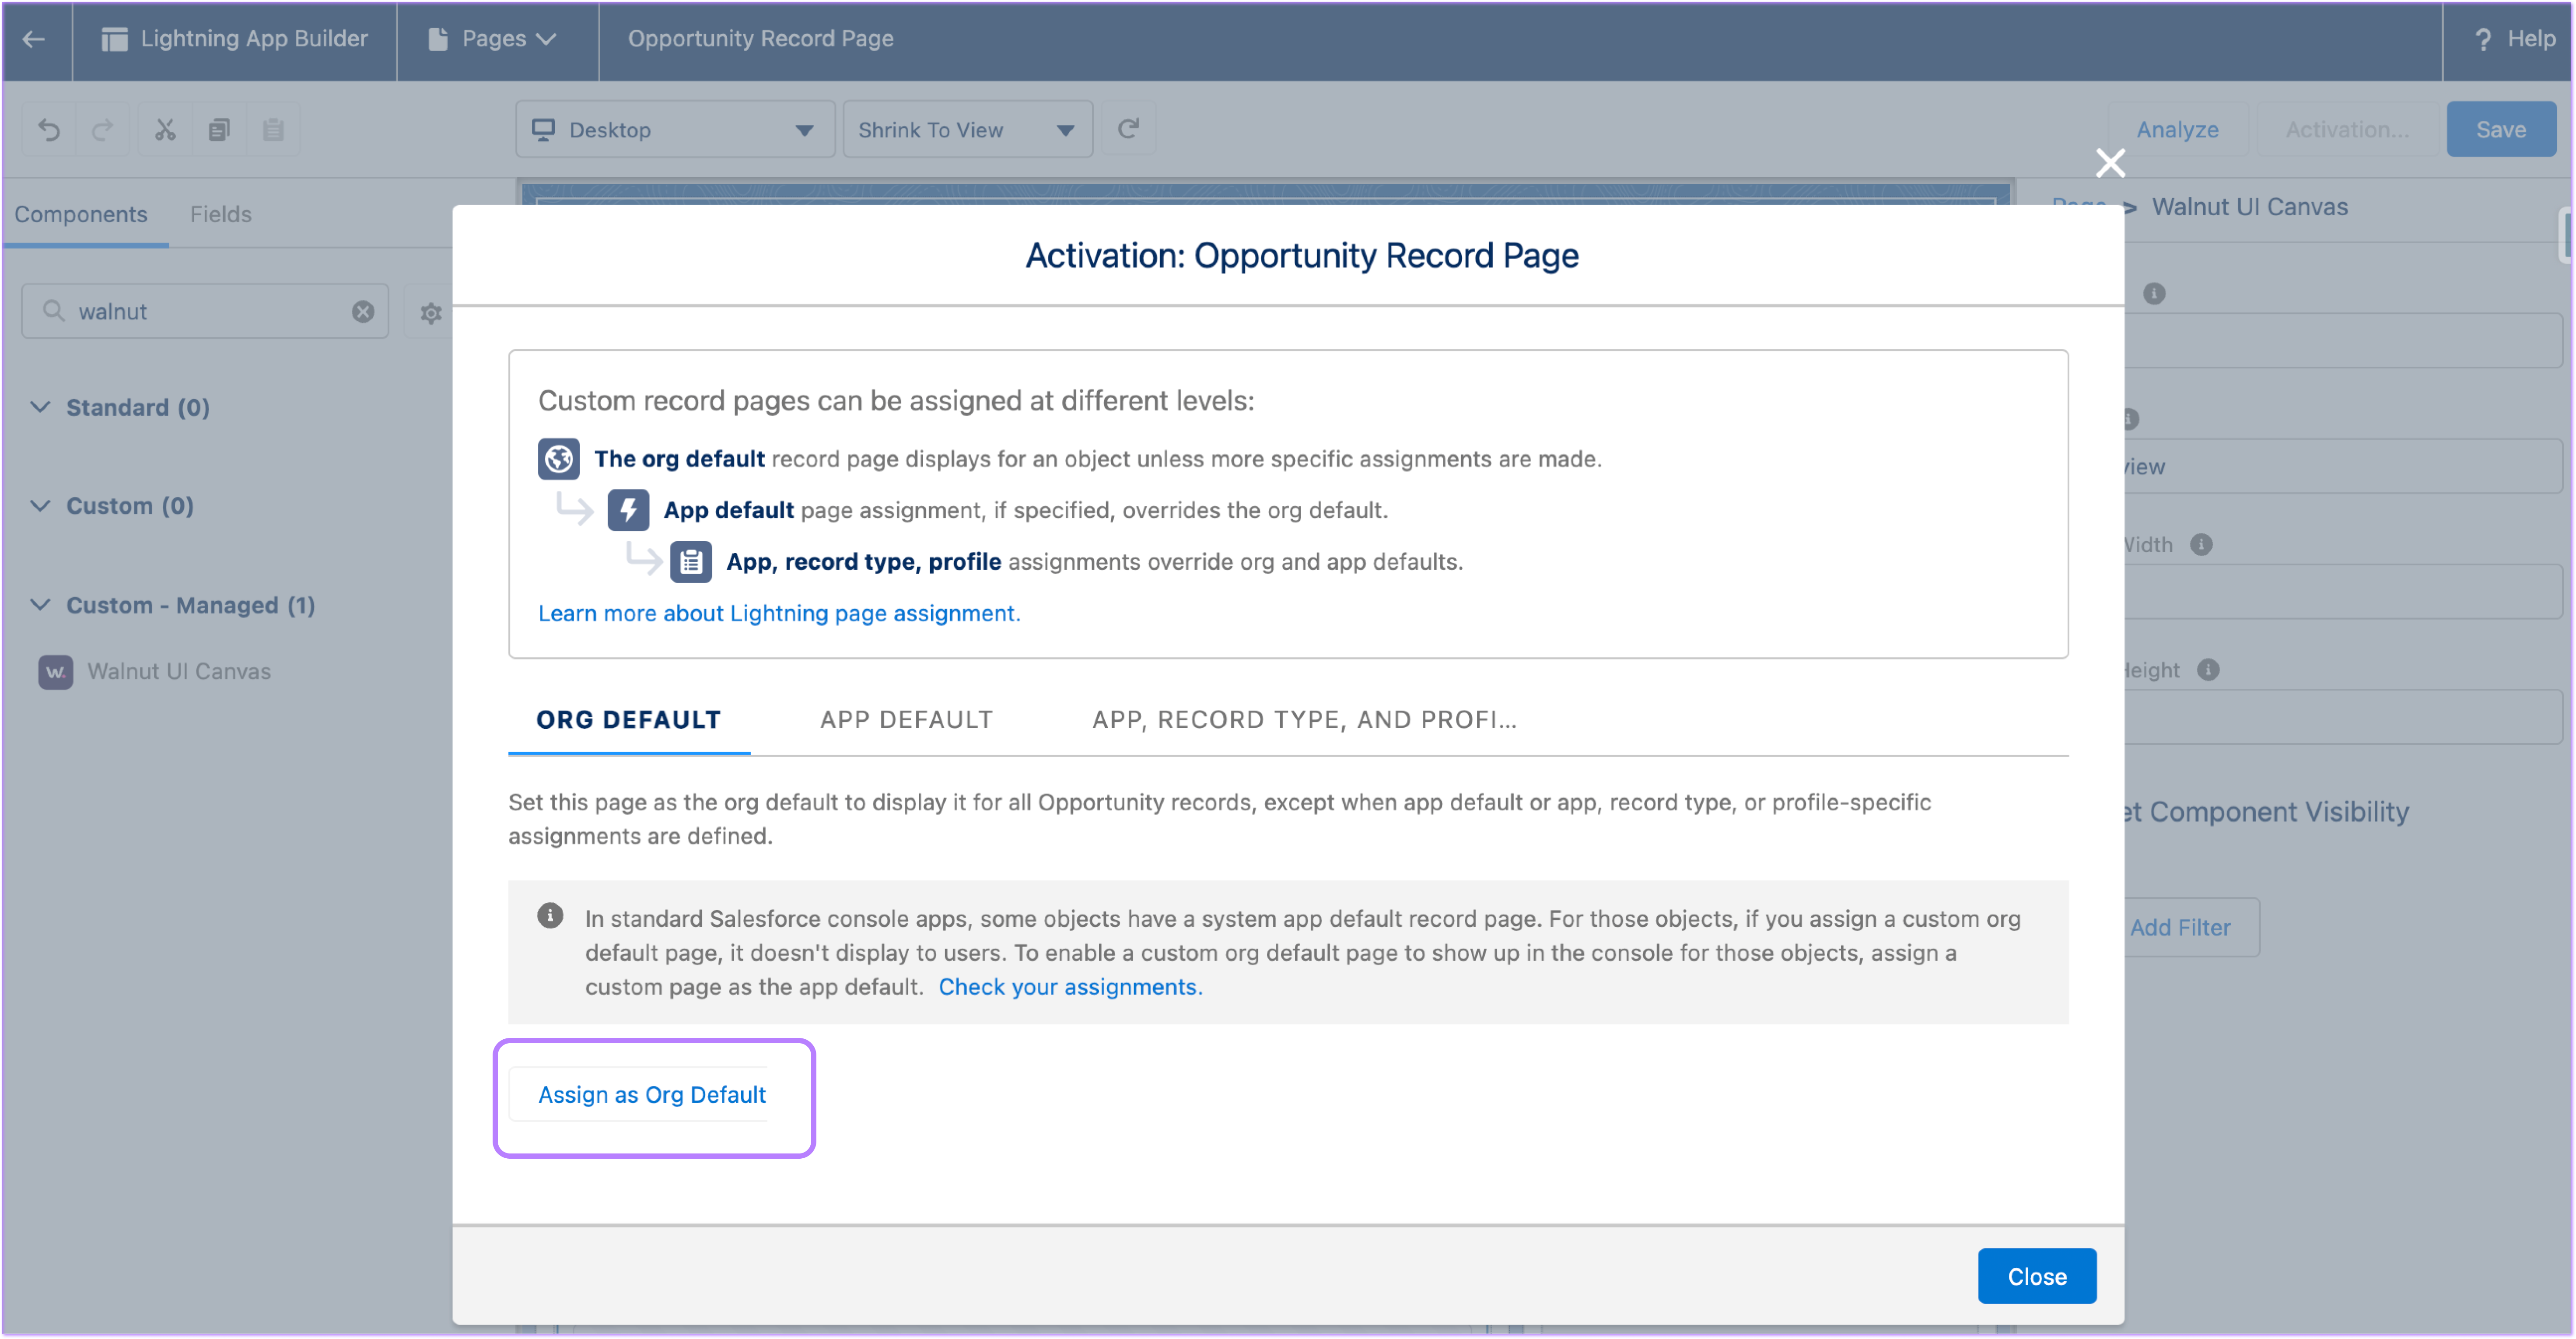
Task: Click the info icon in console notice
Action: [x=550, y=916]
